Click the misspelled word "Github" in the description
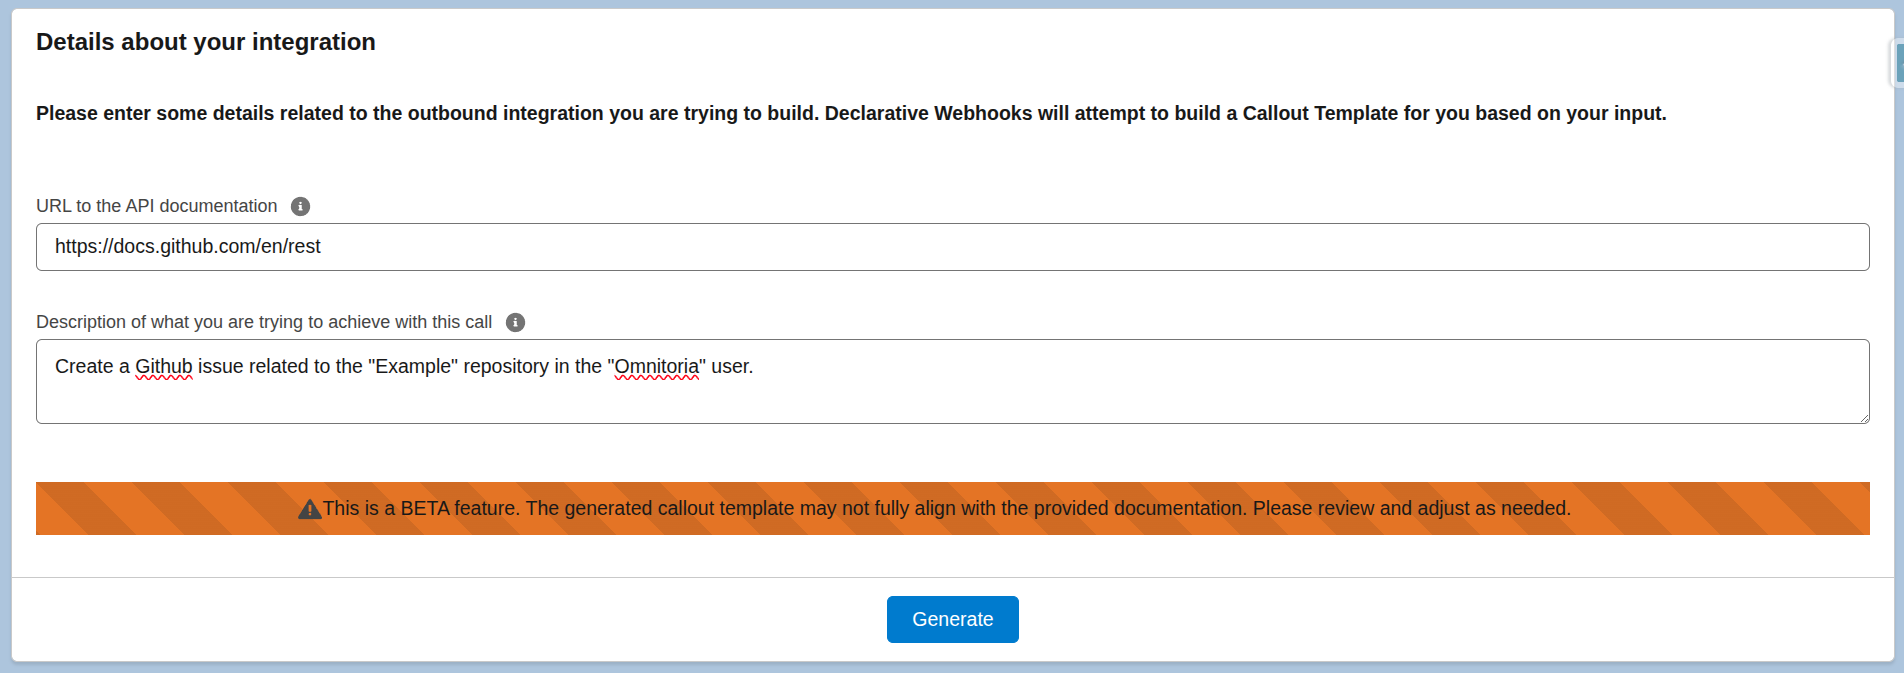1904x673 pixels. (163, 367)
